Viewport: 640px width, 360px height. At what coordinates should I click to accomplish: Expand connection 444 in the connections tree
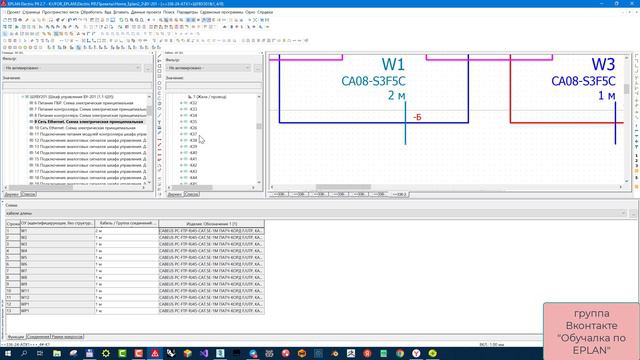click(181, 178)
